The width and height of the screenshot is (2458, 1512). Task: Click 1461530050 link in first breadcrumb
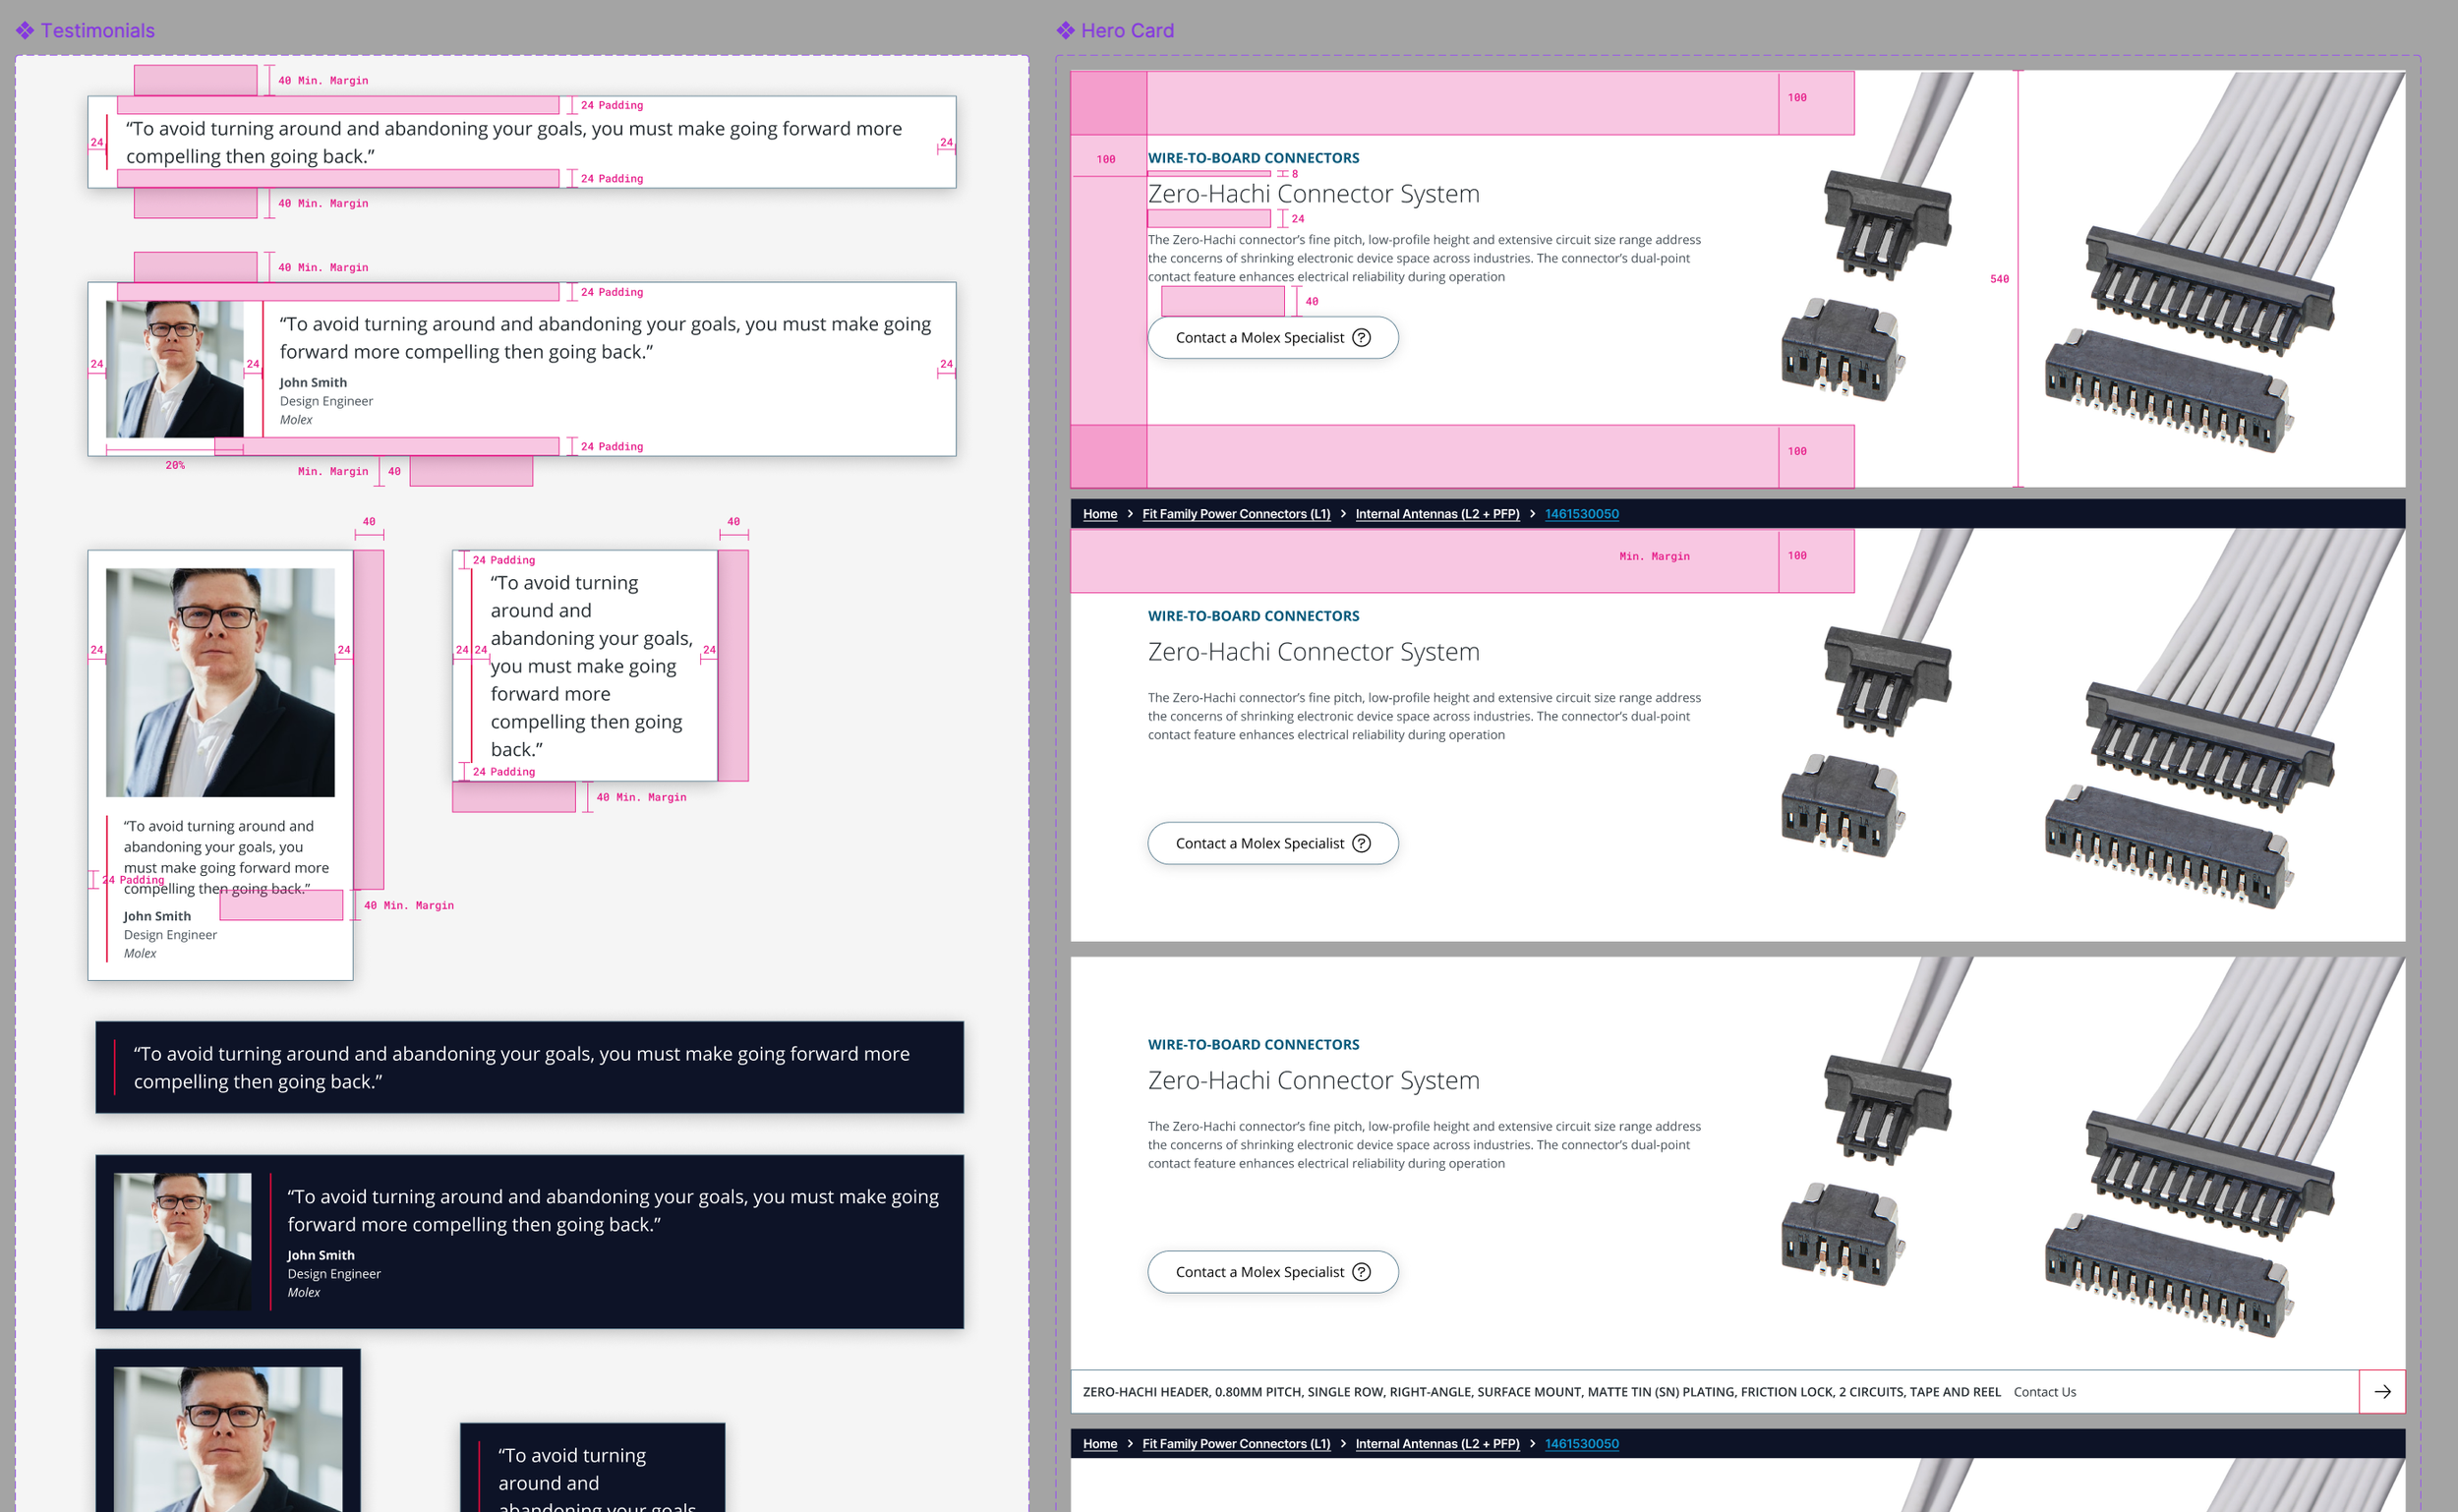point(1581,514)
